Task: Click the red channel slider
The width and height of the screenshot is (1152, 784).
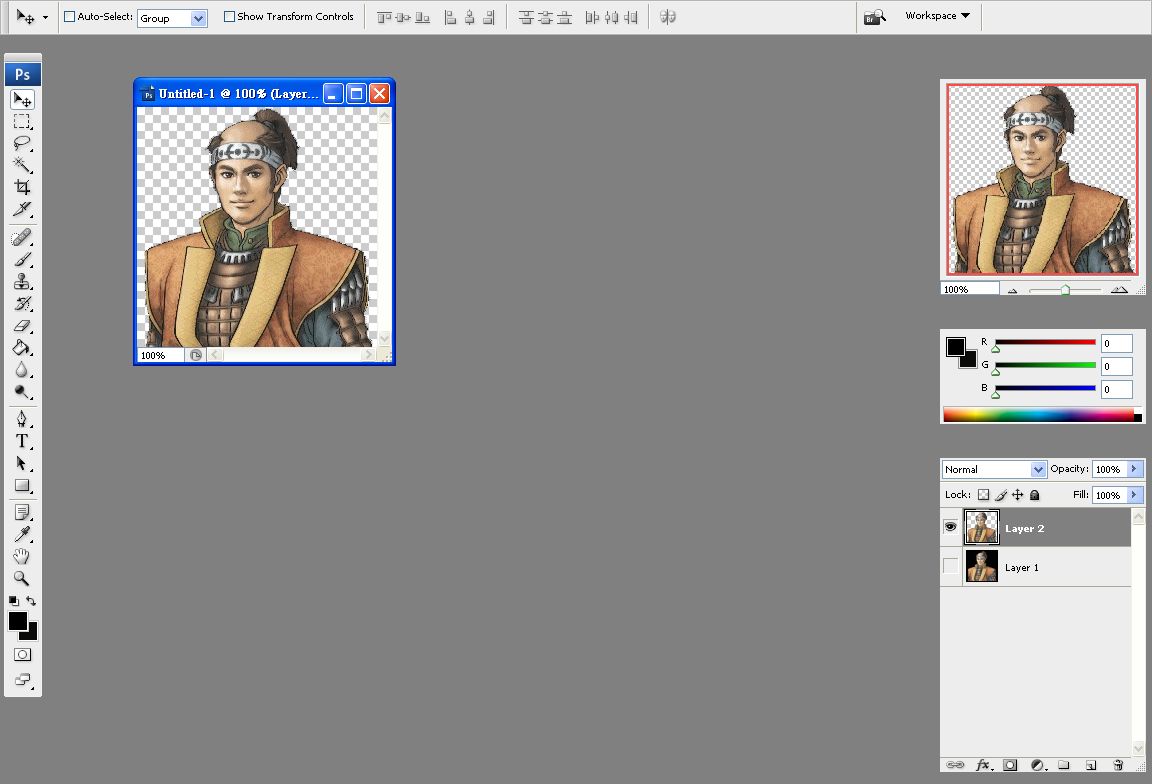Action: coord(1045,342)
